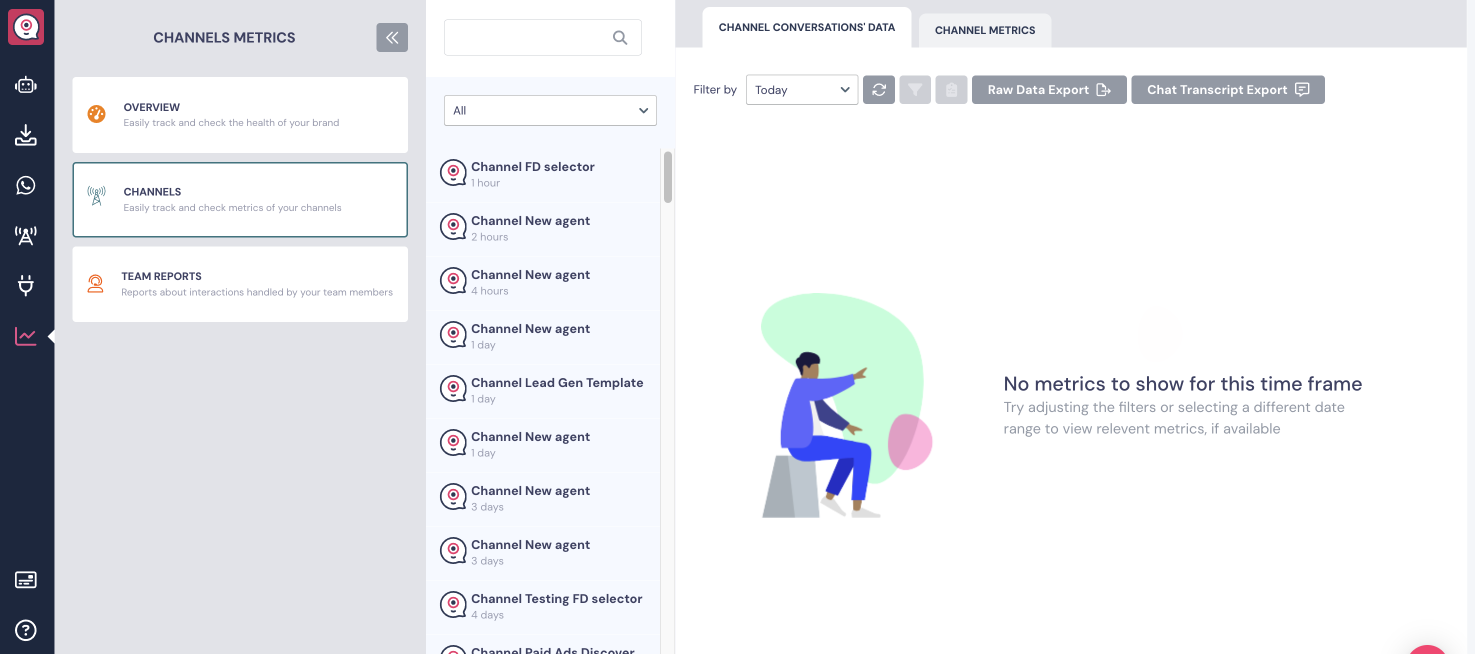Open the Today date range dropdown
Image resolution: width=1475 pixels, height=654 pixels.
tap(801, 89)
